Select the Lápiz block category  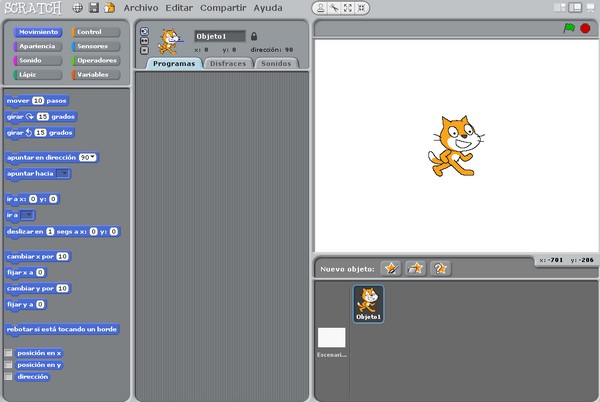click(38, 74)
